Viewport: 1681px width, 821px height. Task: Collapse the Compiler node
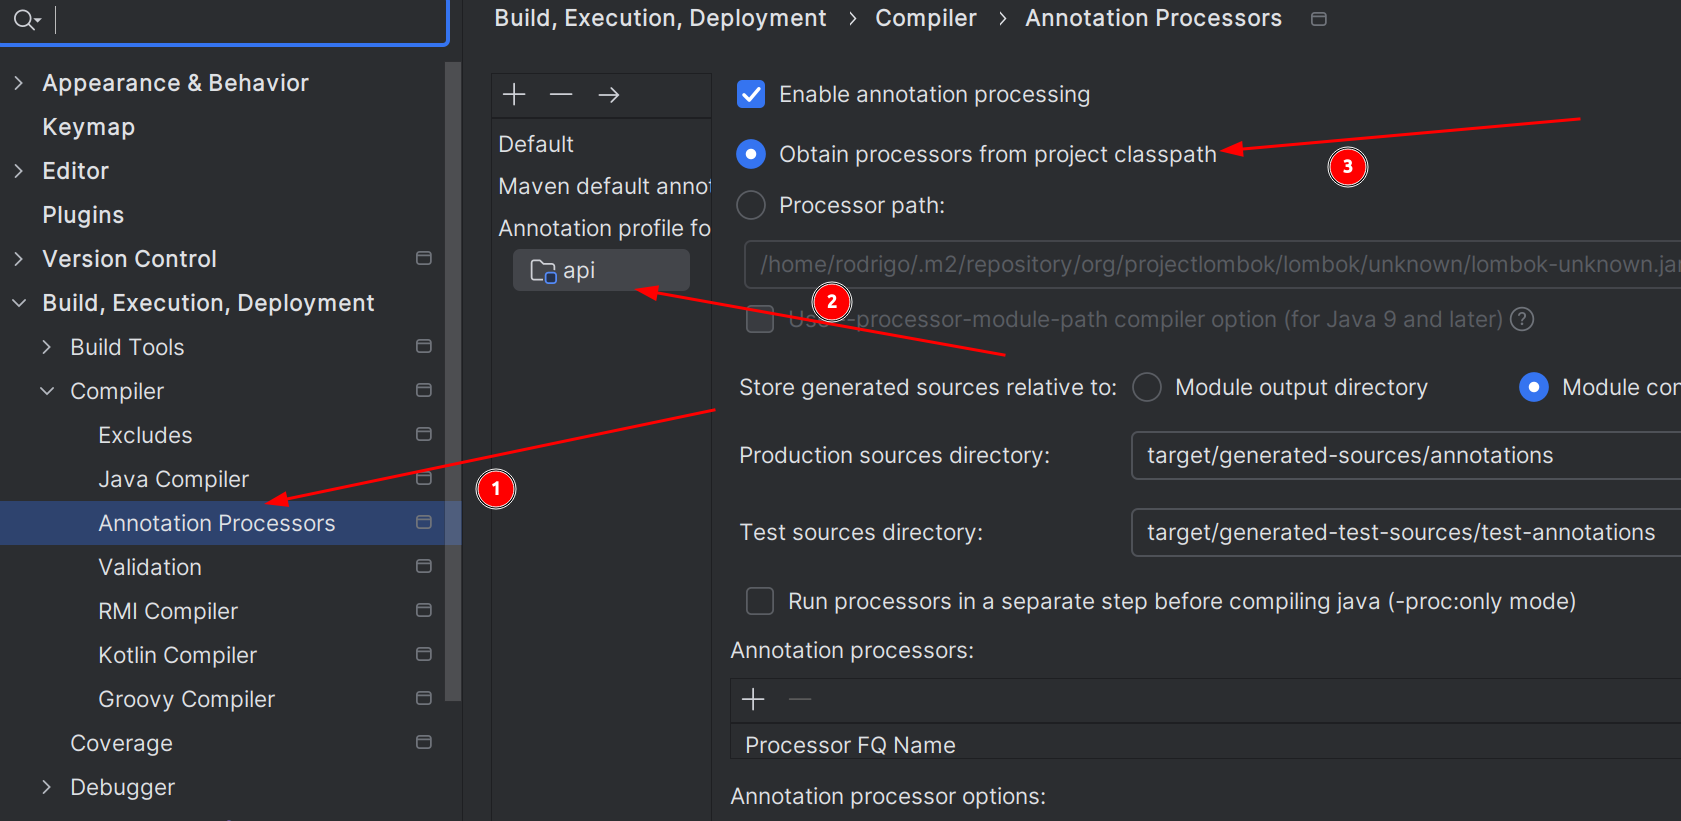(46, 391)
